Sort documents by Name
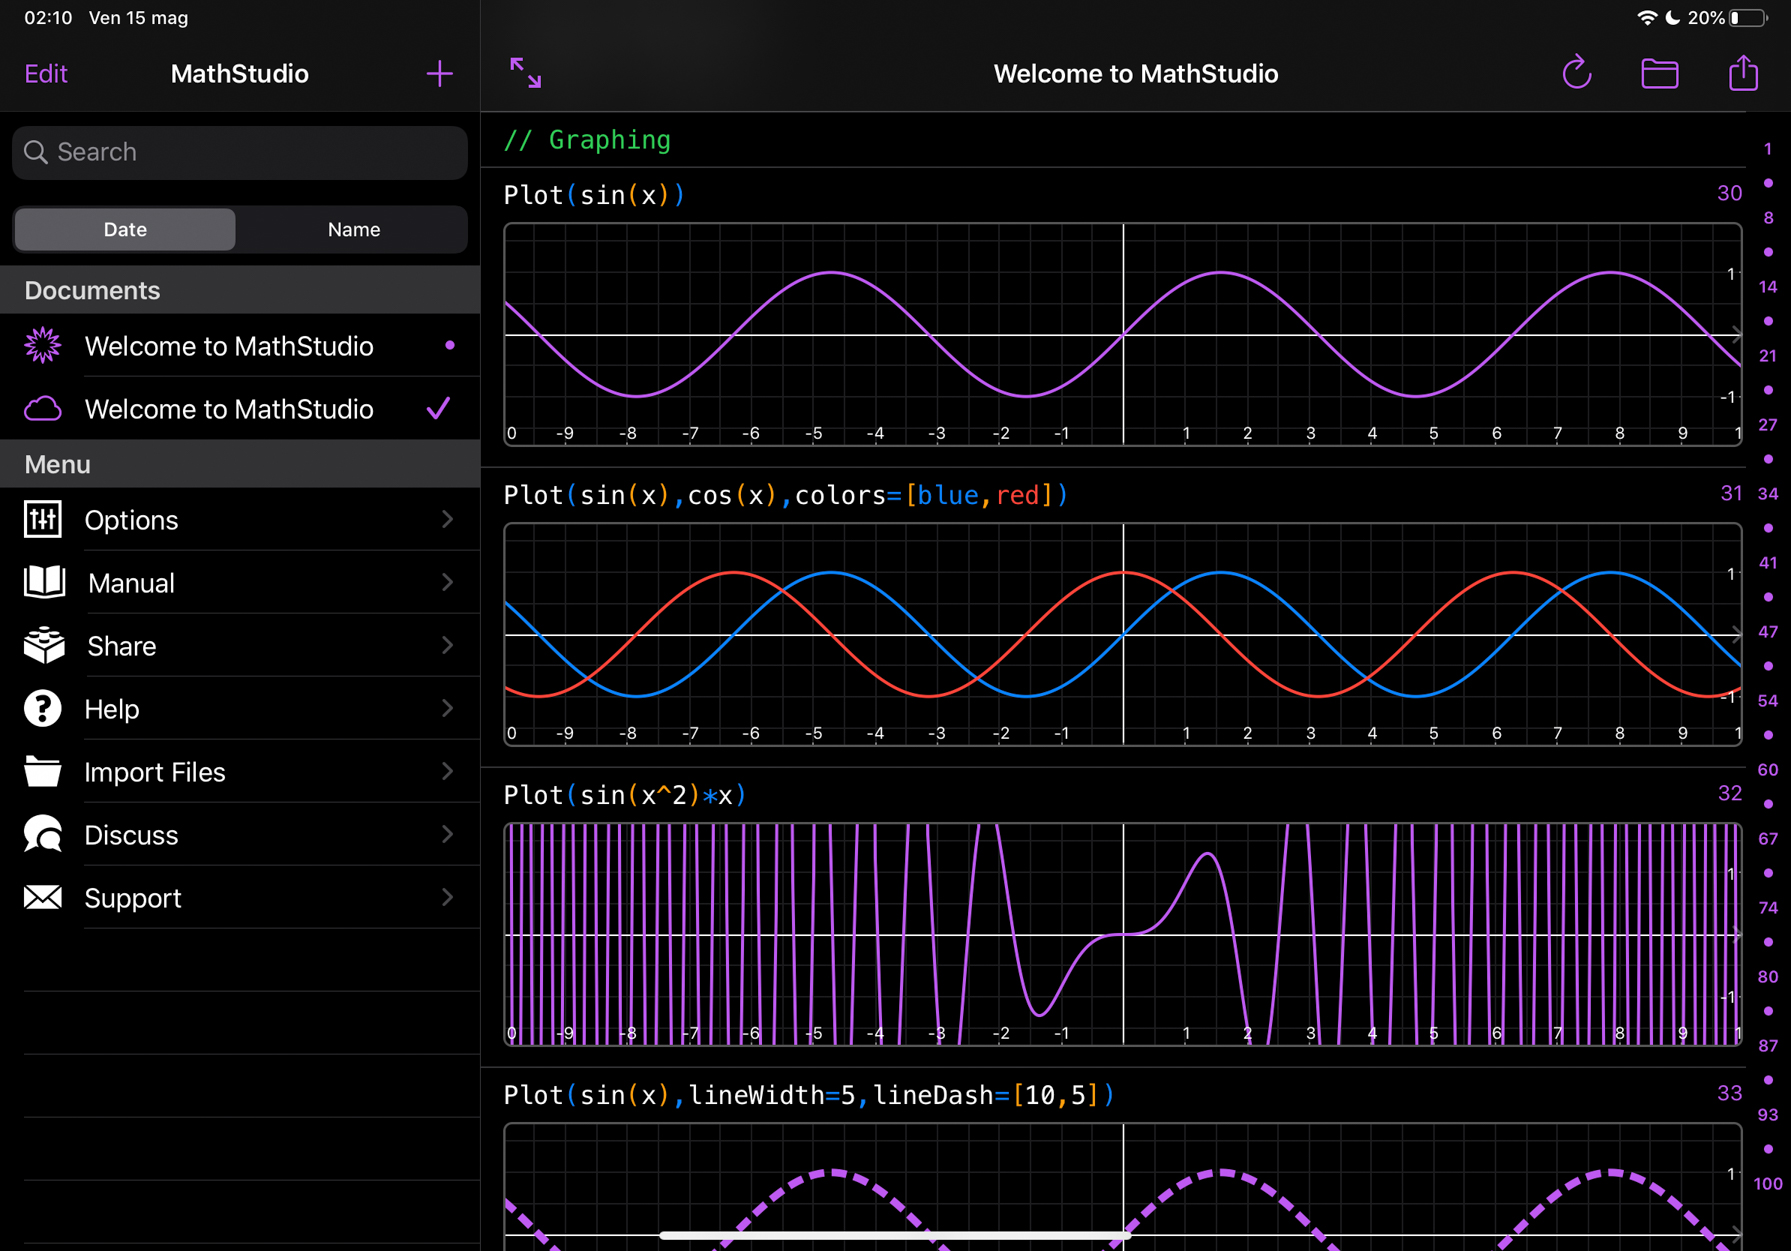The width and height of the screenshot is (1791, 1251). click(354, 230)
